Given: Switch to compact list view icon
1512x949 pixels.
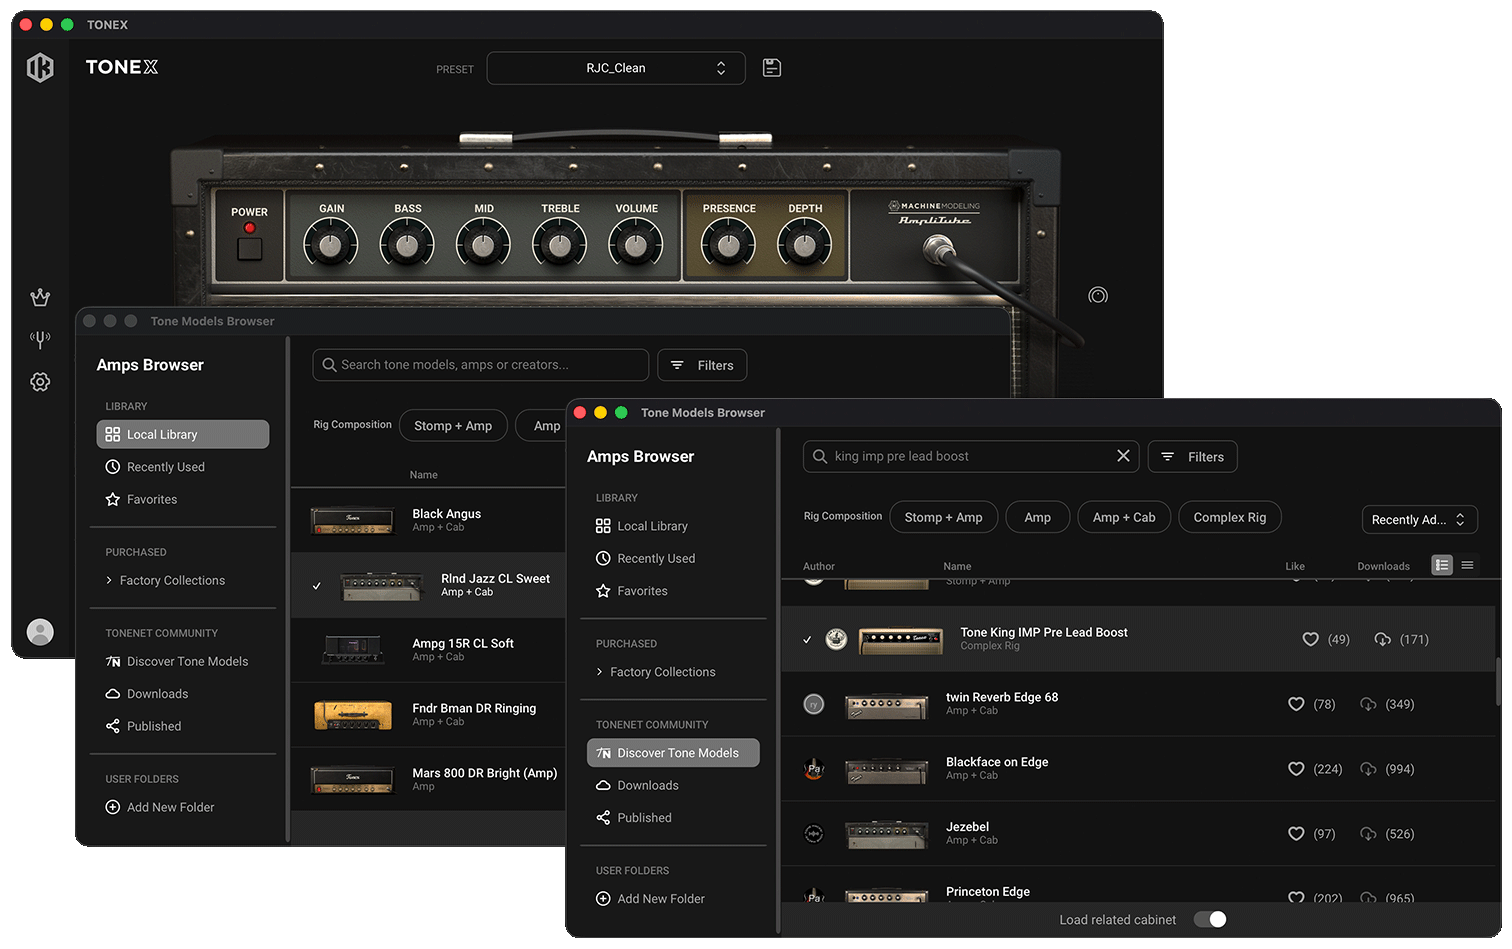Looking at the screenshot, I should coord(1467,565).
